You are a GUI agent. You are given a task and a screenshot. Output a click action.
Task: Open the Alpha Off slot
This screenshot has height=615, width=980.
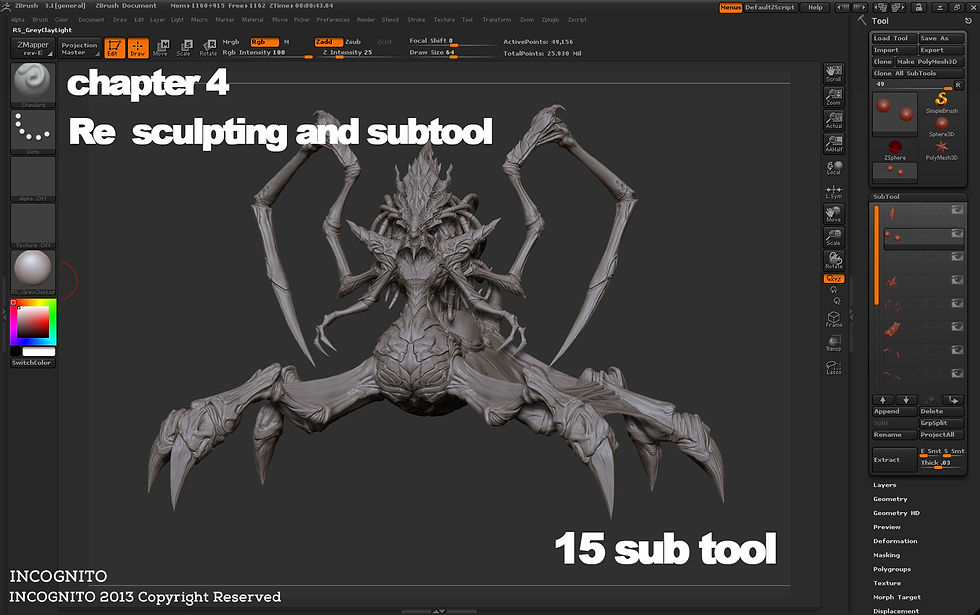(33, 179)
